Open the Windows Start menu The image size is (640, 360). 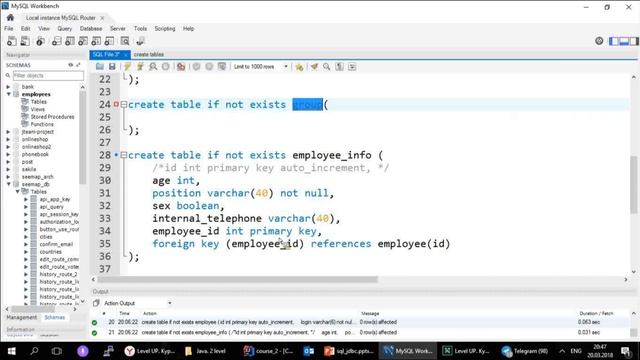click(11, 351)
